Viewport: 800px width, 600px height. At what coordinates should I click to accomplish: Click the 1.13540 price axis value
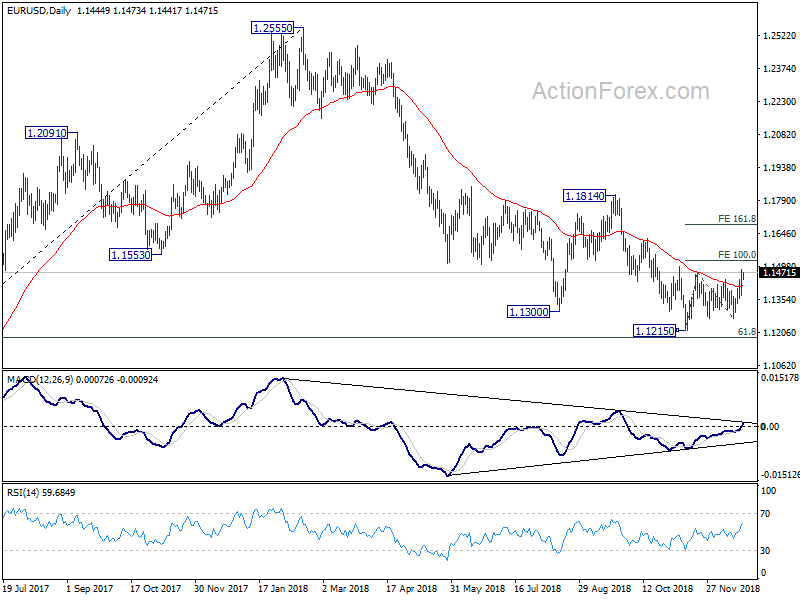(x=779, y=299)
